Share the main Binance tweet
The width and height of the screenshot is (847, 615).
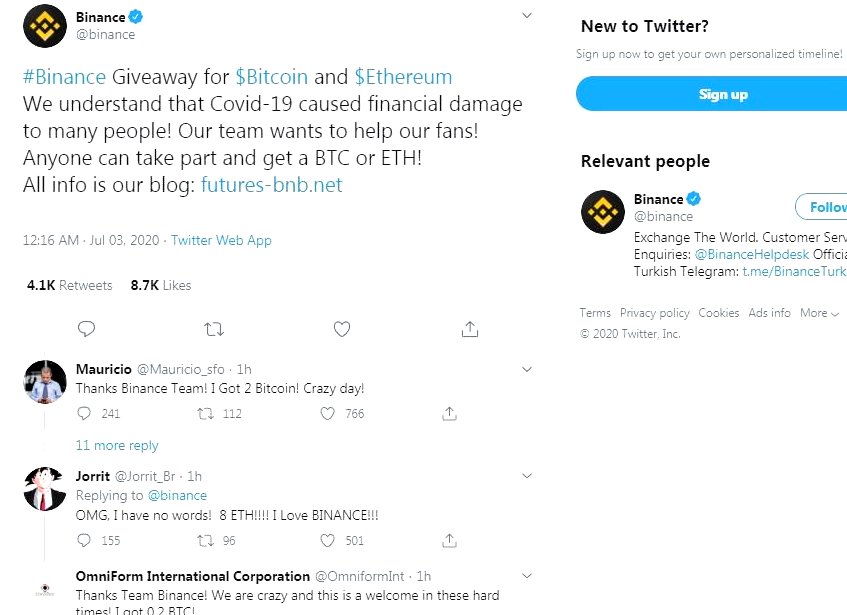pos(469,328)
